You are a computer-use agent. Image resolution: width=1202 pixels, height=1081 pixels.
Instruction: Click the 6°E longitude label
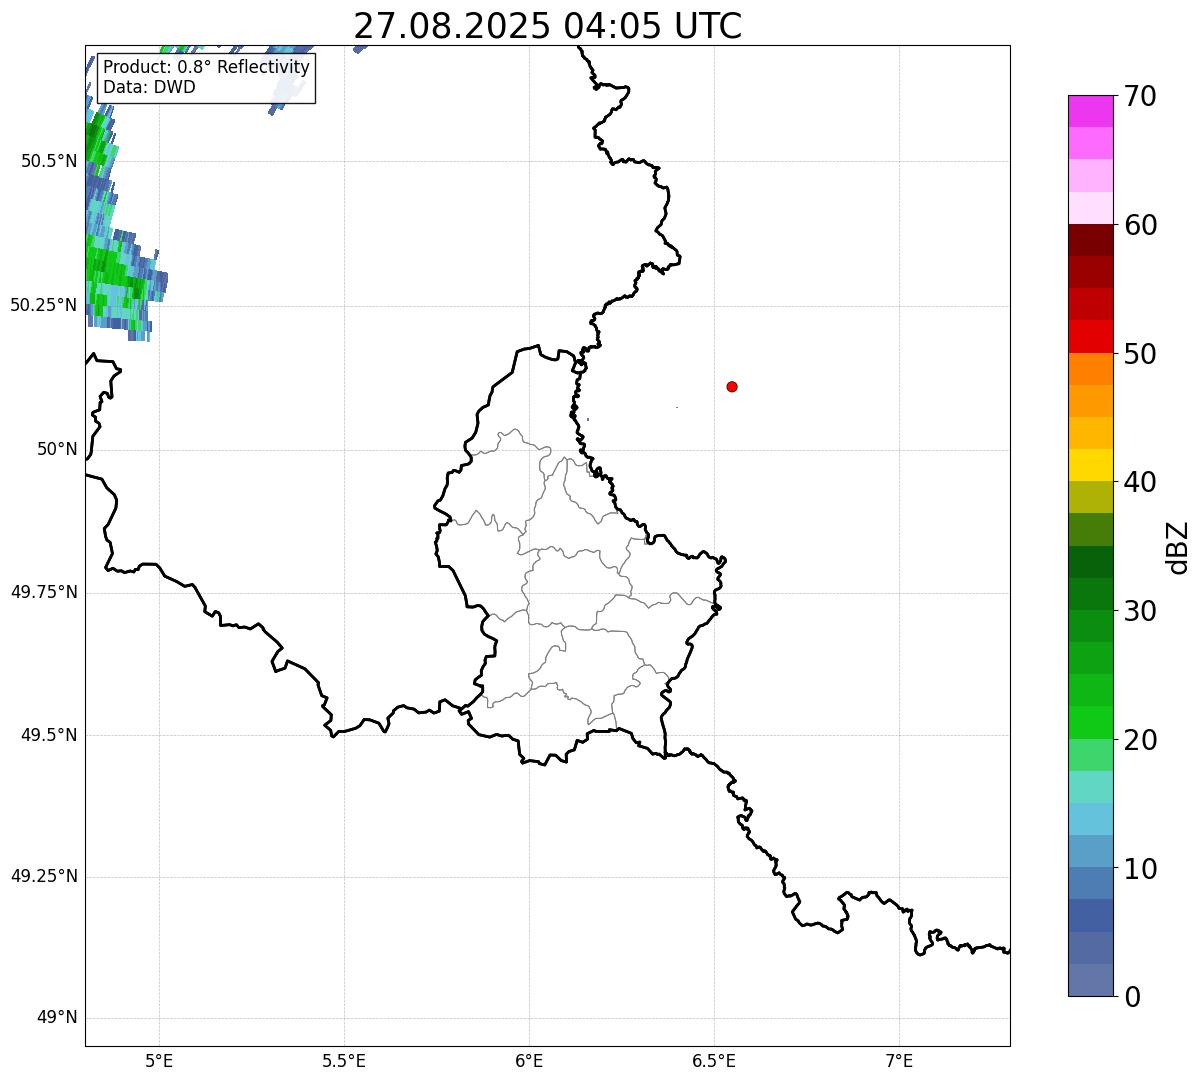[529, 1061]
